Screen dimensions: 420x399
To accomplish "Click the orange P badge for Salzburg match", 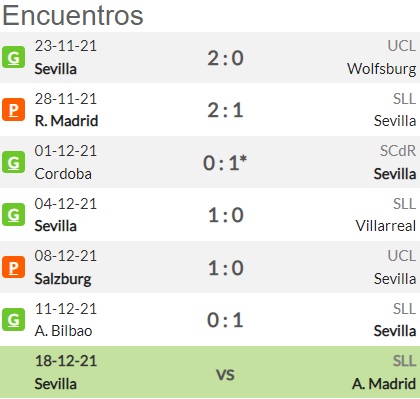I will 13,267.
